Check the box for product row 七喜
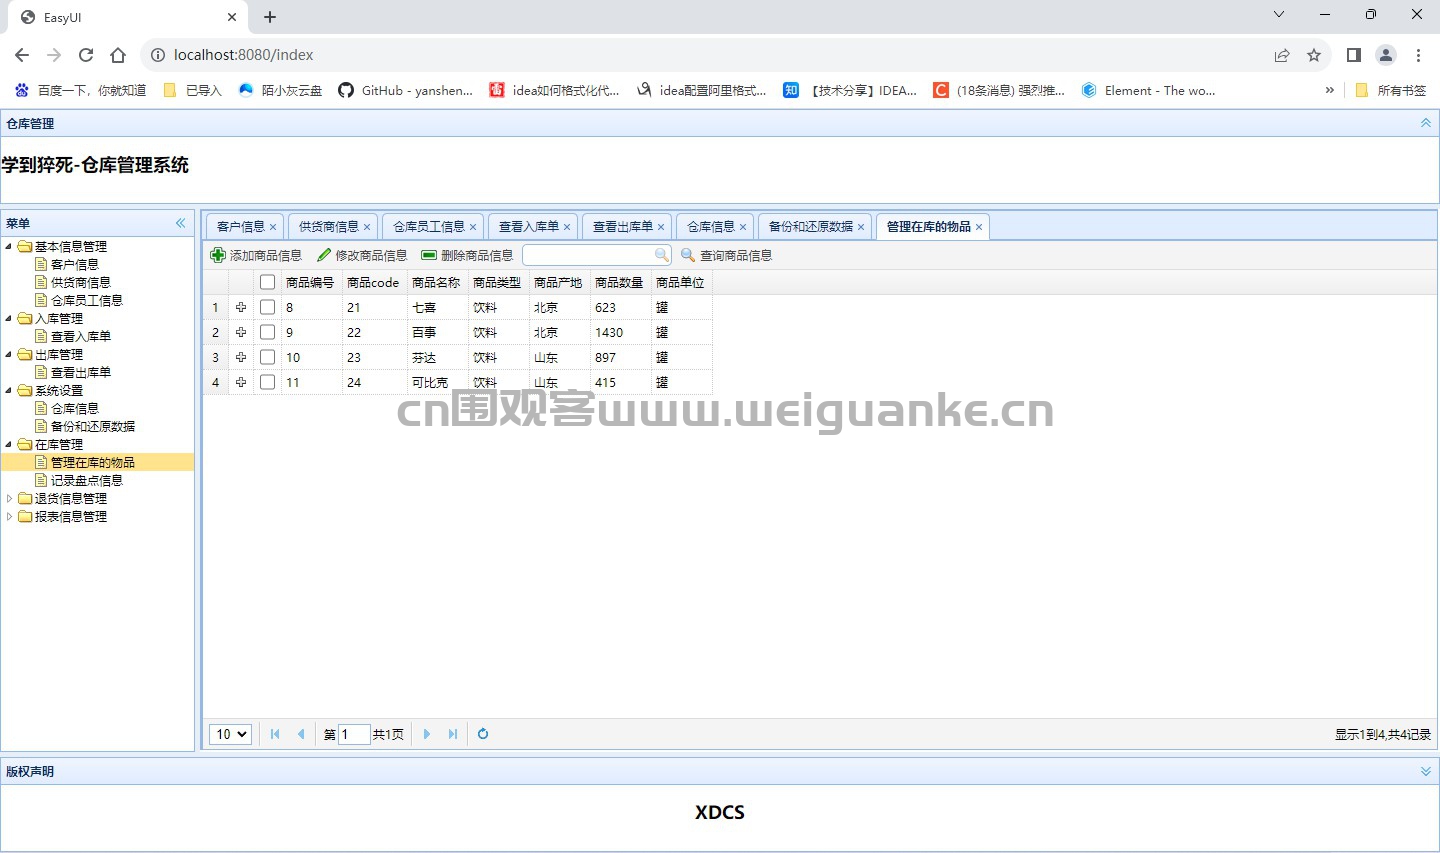 pyautogui.click(x=267, y=307)
